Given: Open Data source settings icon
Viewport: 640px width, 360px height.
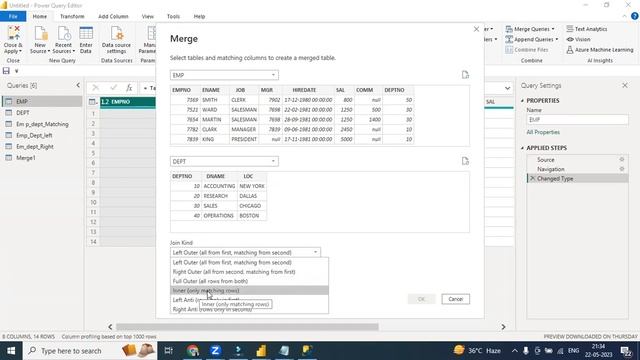Looking at the screenshot, I should click(116, 33).
